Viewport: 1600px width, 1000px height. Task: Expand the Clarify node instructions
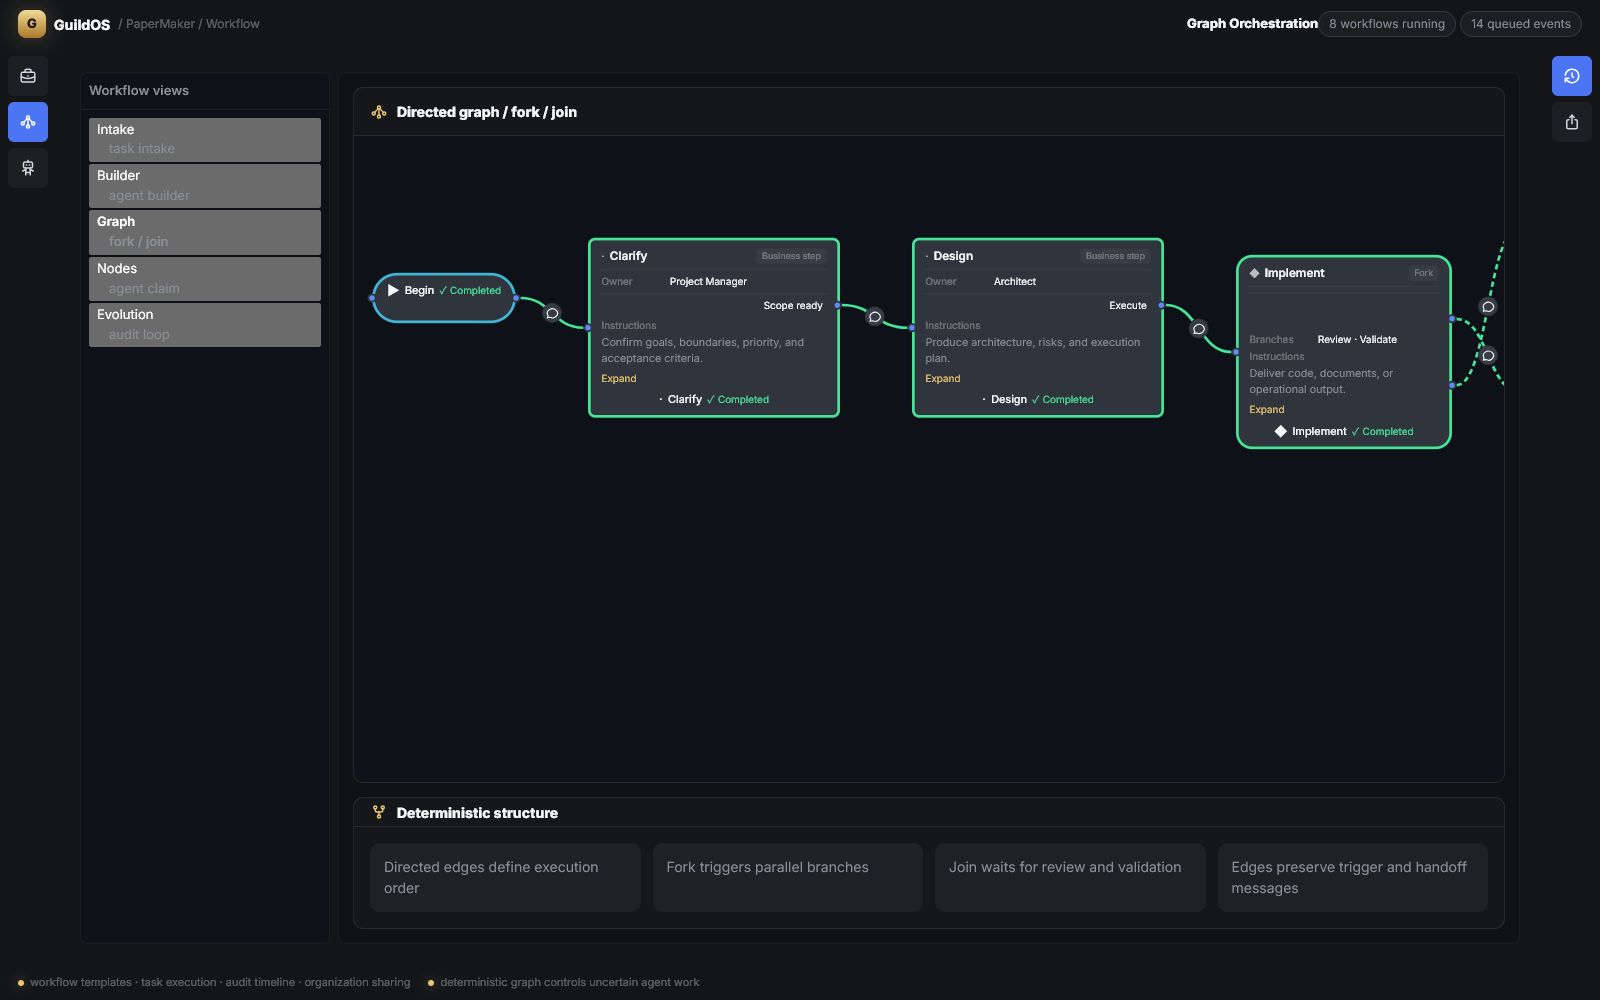tap(619, 379)
